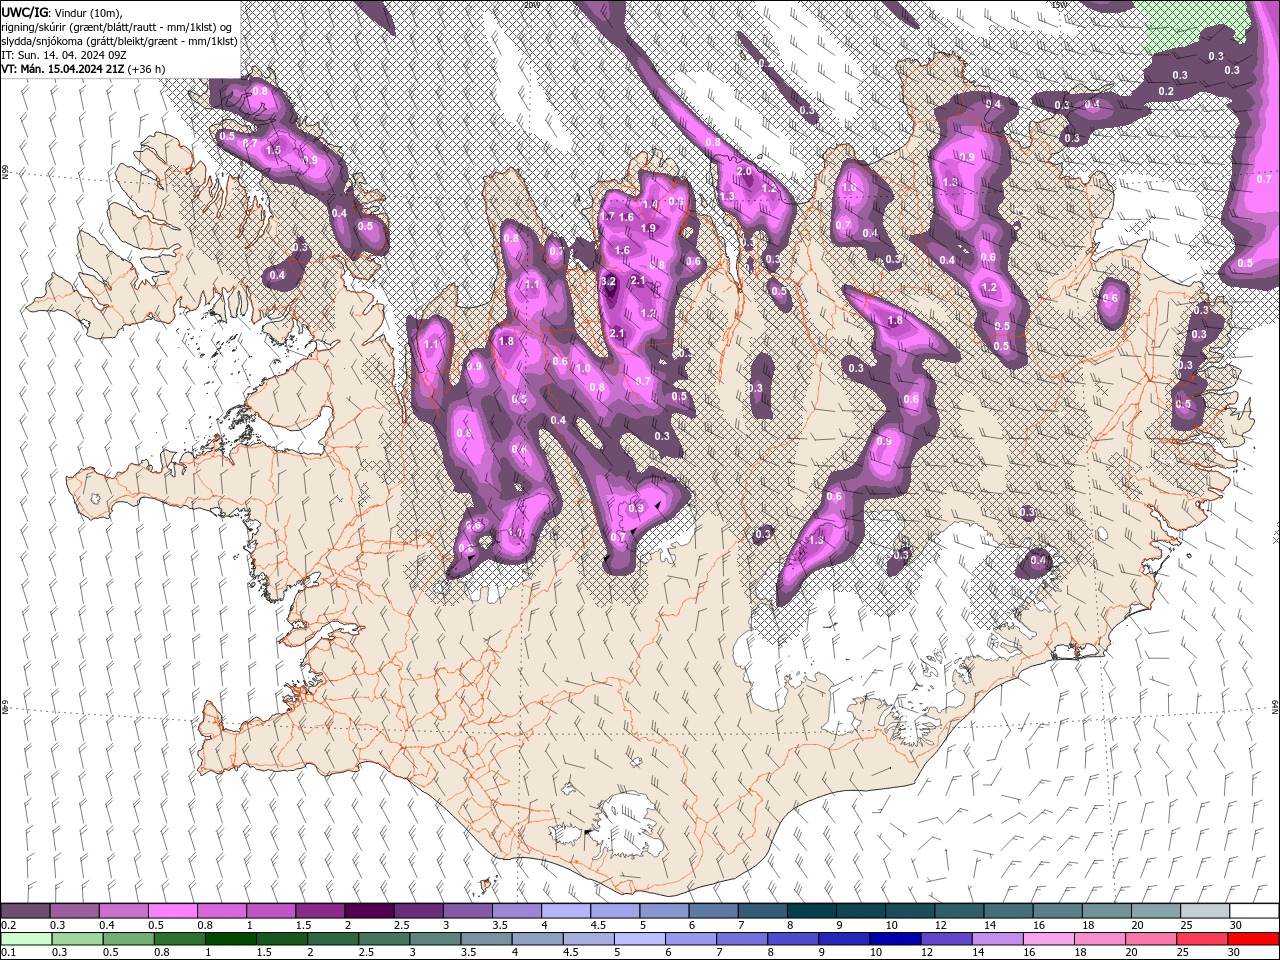
Task: Select the '64N' latitude label at right edge
Action: point(1275,707)
